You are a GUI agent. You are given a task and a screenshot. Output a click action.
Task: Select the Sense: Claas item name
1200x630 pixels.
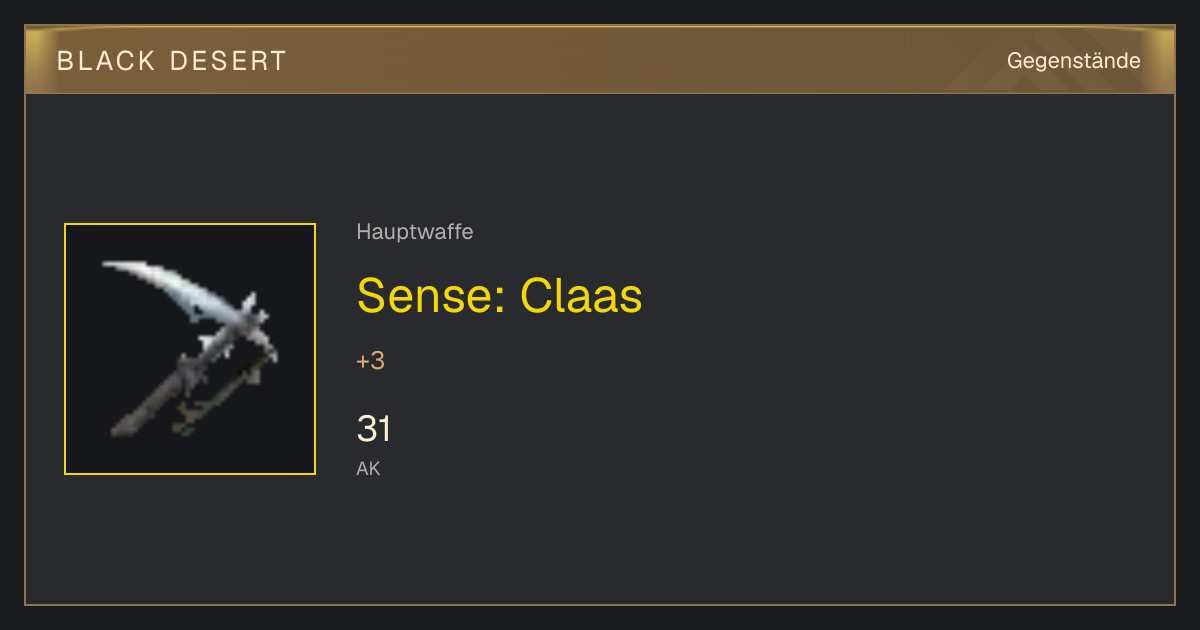pyautogui.click(x=499, y=295)
